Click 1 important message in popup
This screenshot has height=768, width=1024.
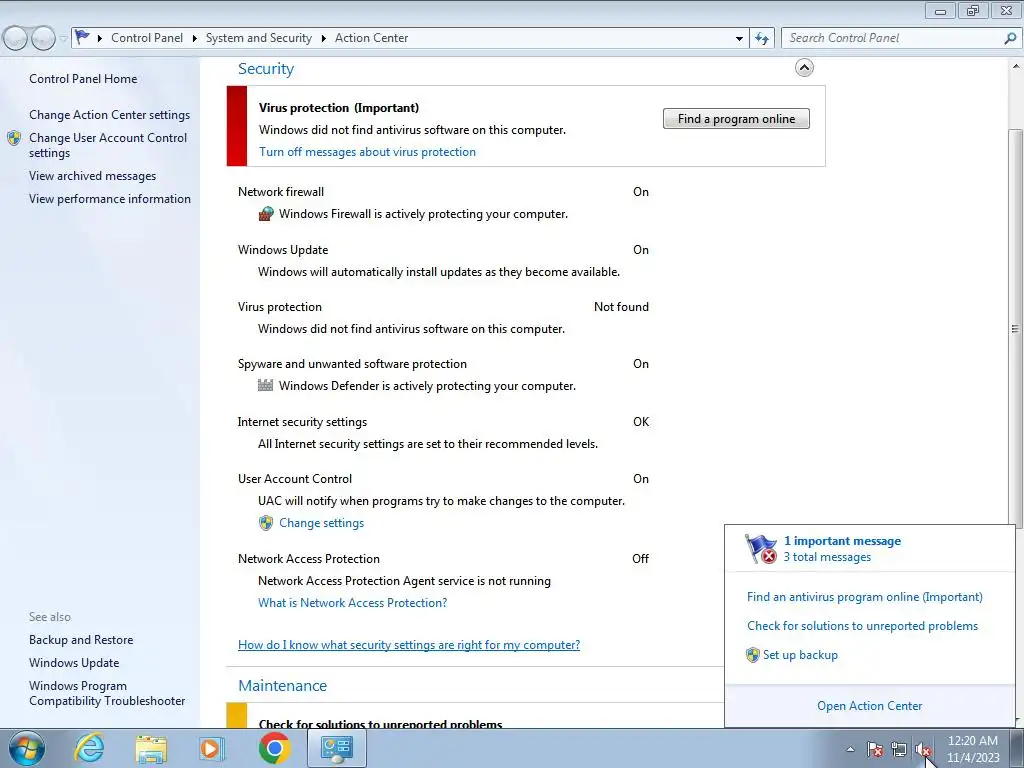tap(842, 541)
